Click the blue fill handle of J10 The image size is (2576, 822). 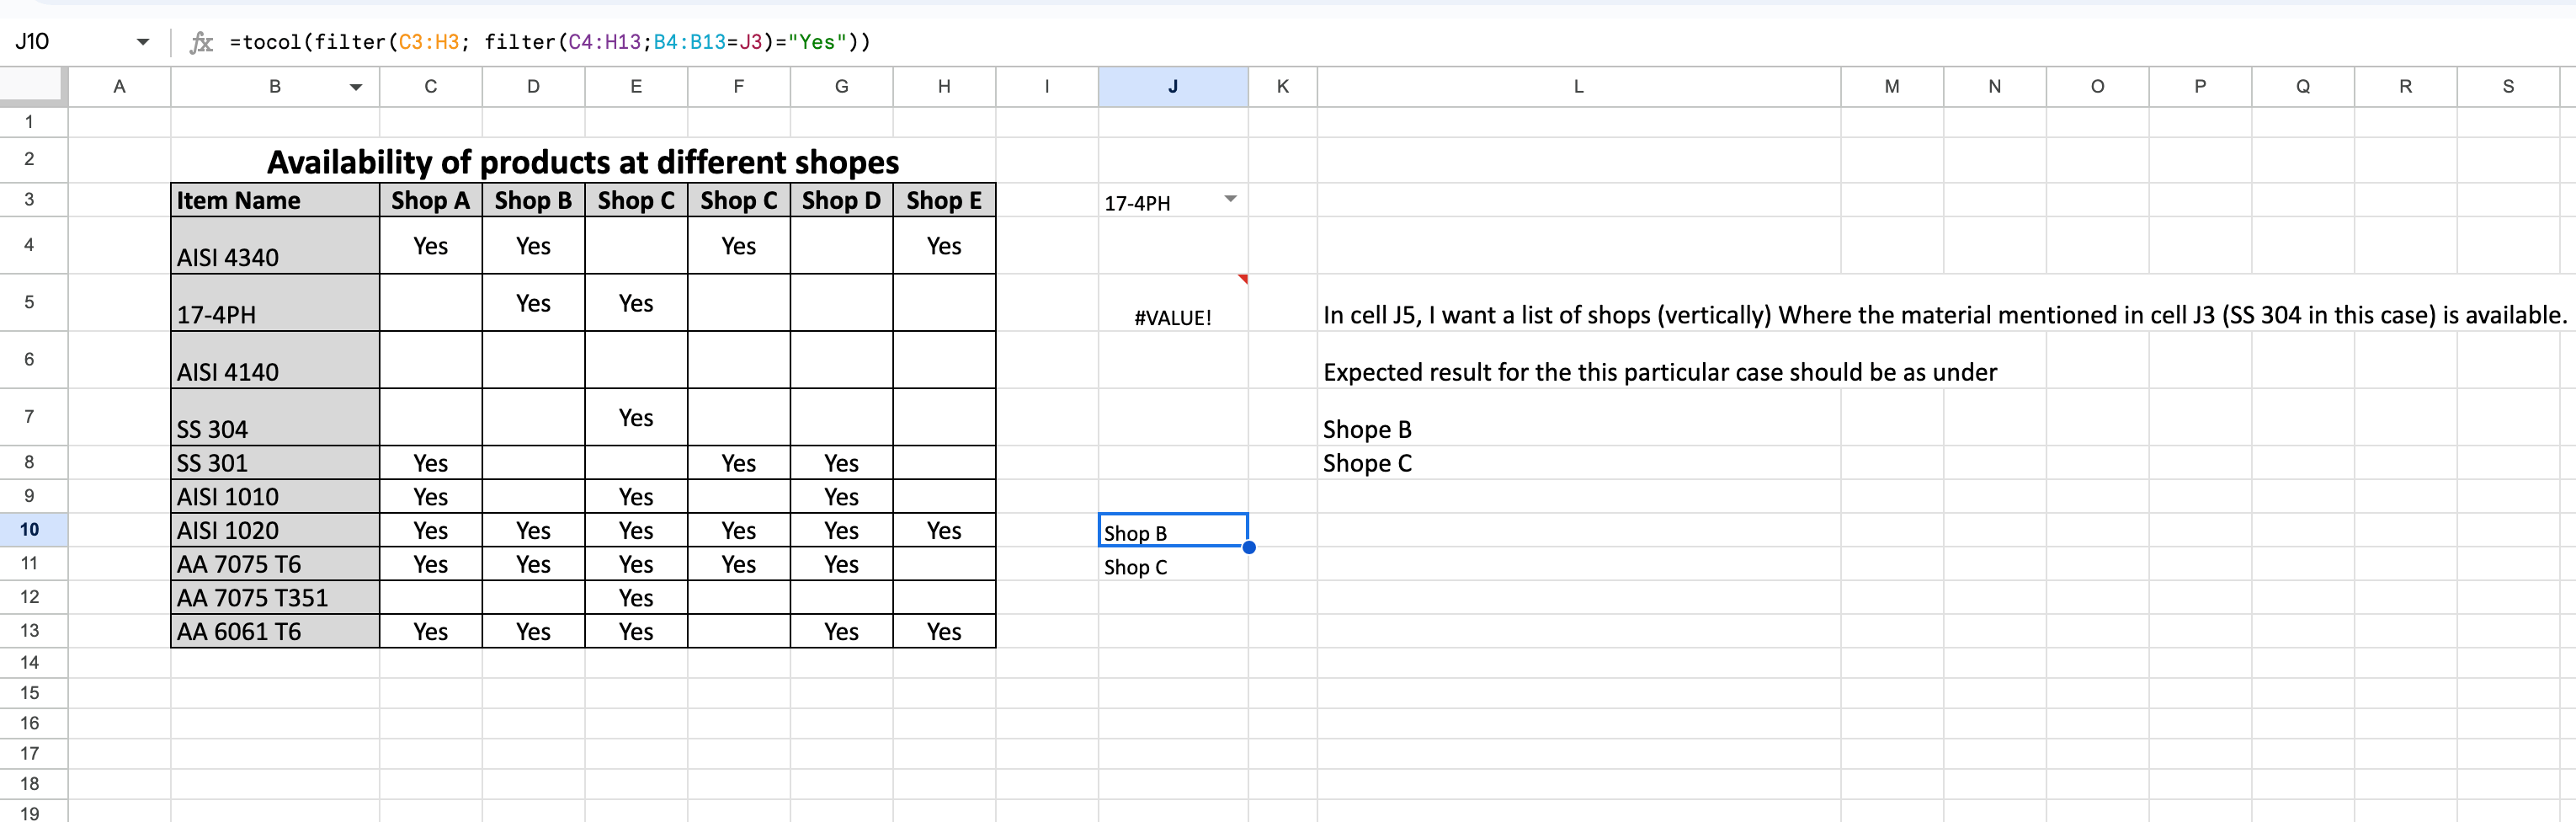click(x=1249, y=547)
